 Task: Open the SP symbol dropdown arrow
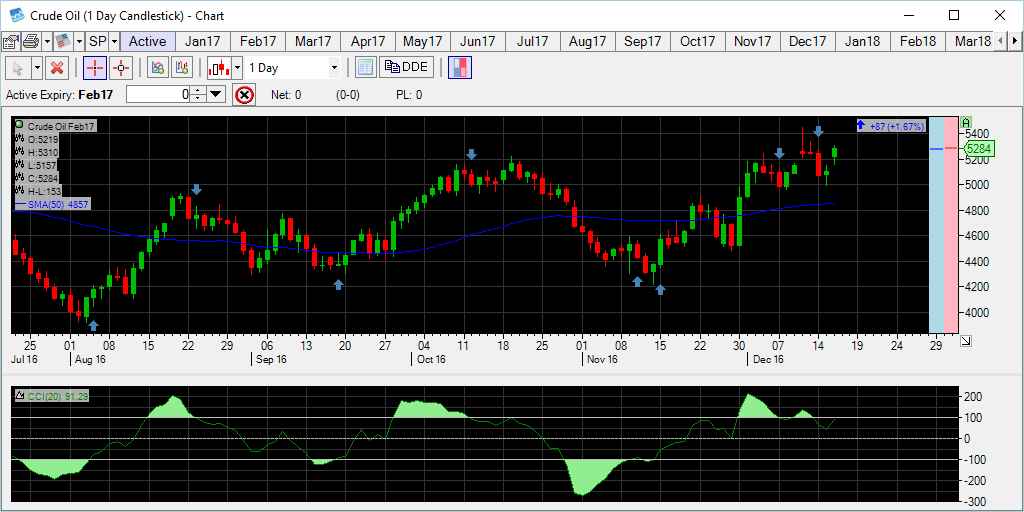click(x=114, y=41)
